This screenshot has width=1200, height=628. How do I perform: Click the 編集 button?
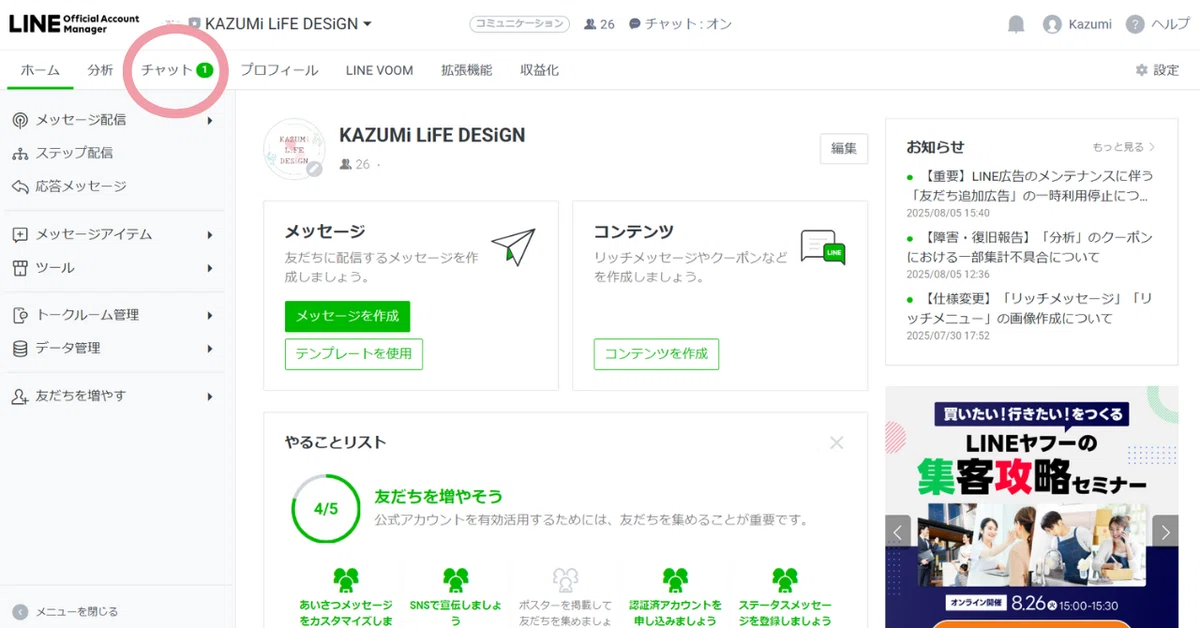pos(844,148)
